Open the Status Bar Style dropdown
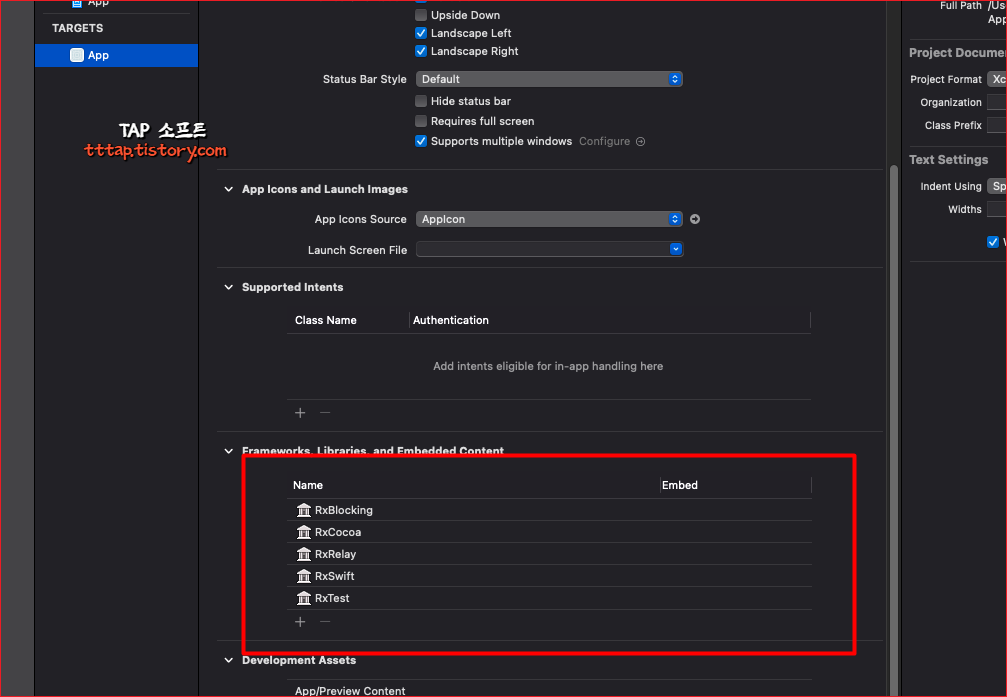 549,79
